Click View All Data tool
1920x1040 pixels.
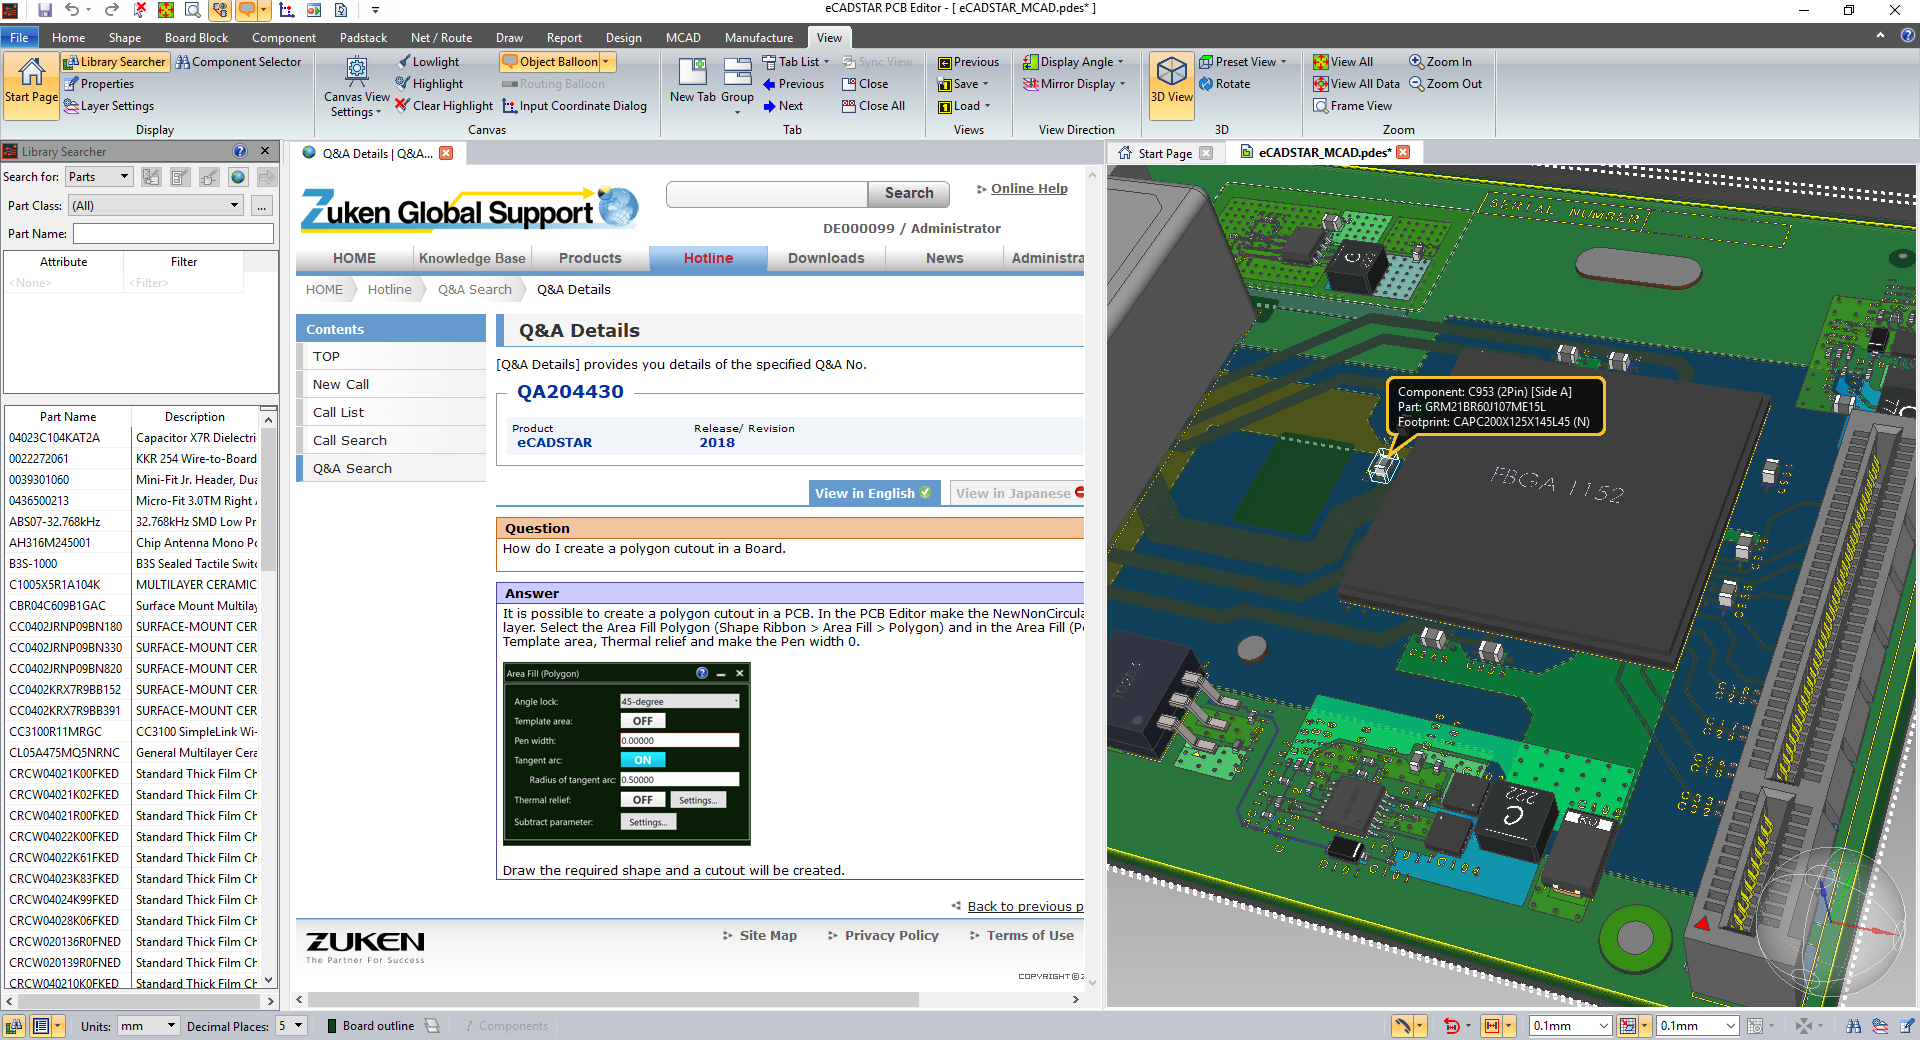coord(1356,84)
